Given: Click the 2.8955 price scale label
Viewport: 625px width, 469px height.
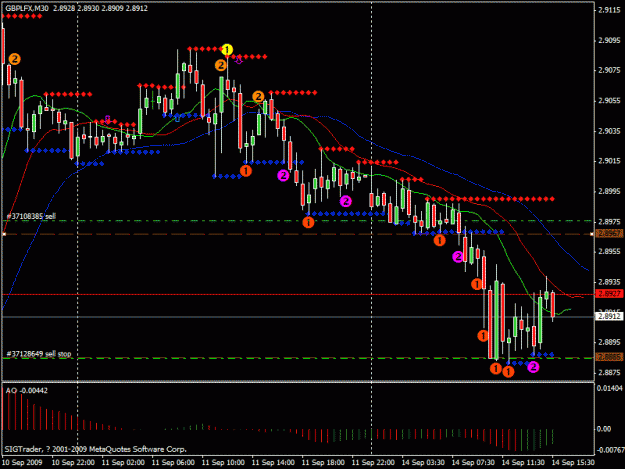Looking at the screenshot, I should [x=609, y=251].
